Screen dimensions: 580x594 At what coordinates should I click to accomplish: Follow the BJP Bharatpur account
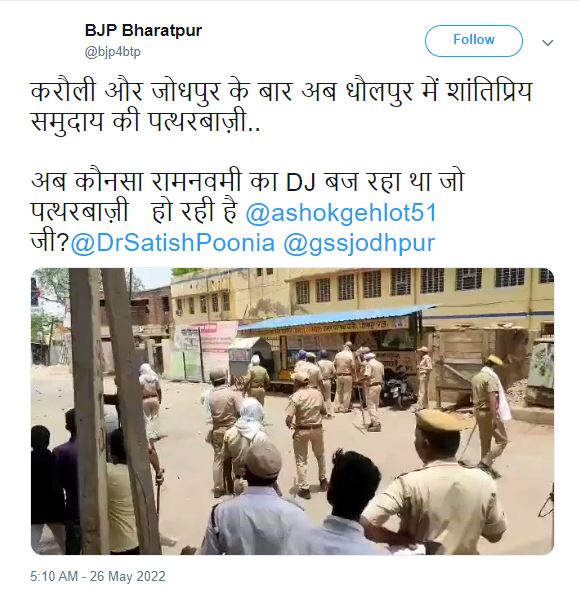click(x=474, y=41)
